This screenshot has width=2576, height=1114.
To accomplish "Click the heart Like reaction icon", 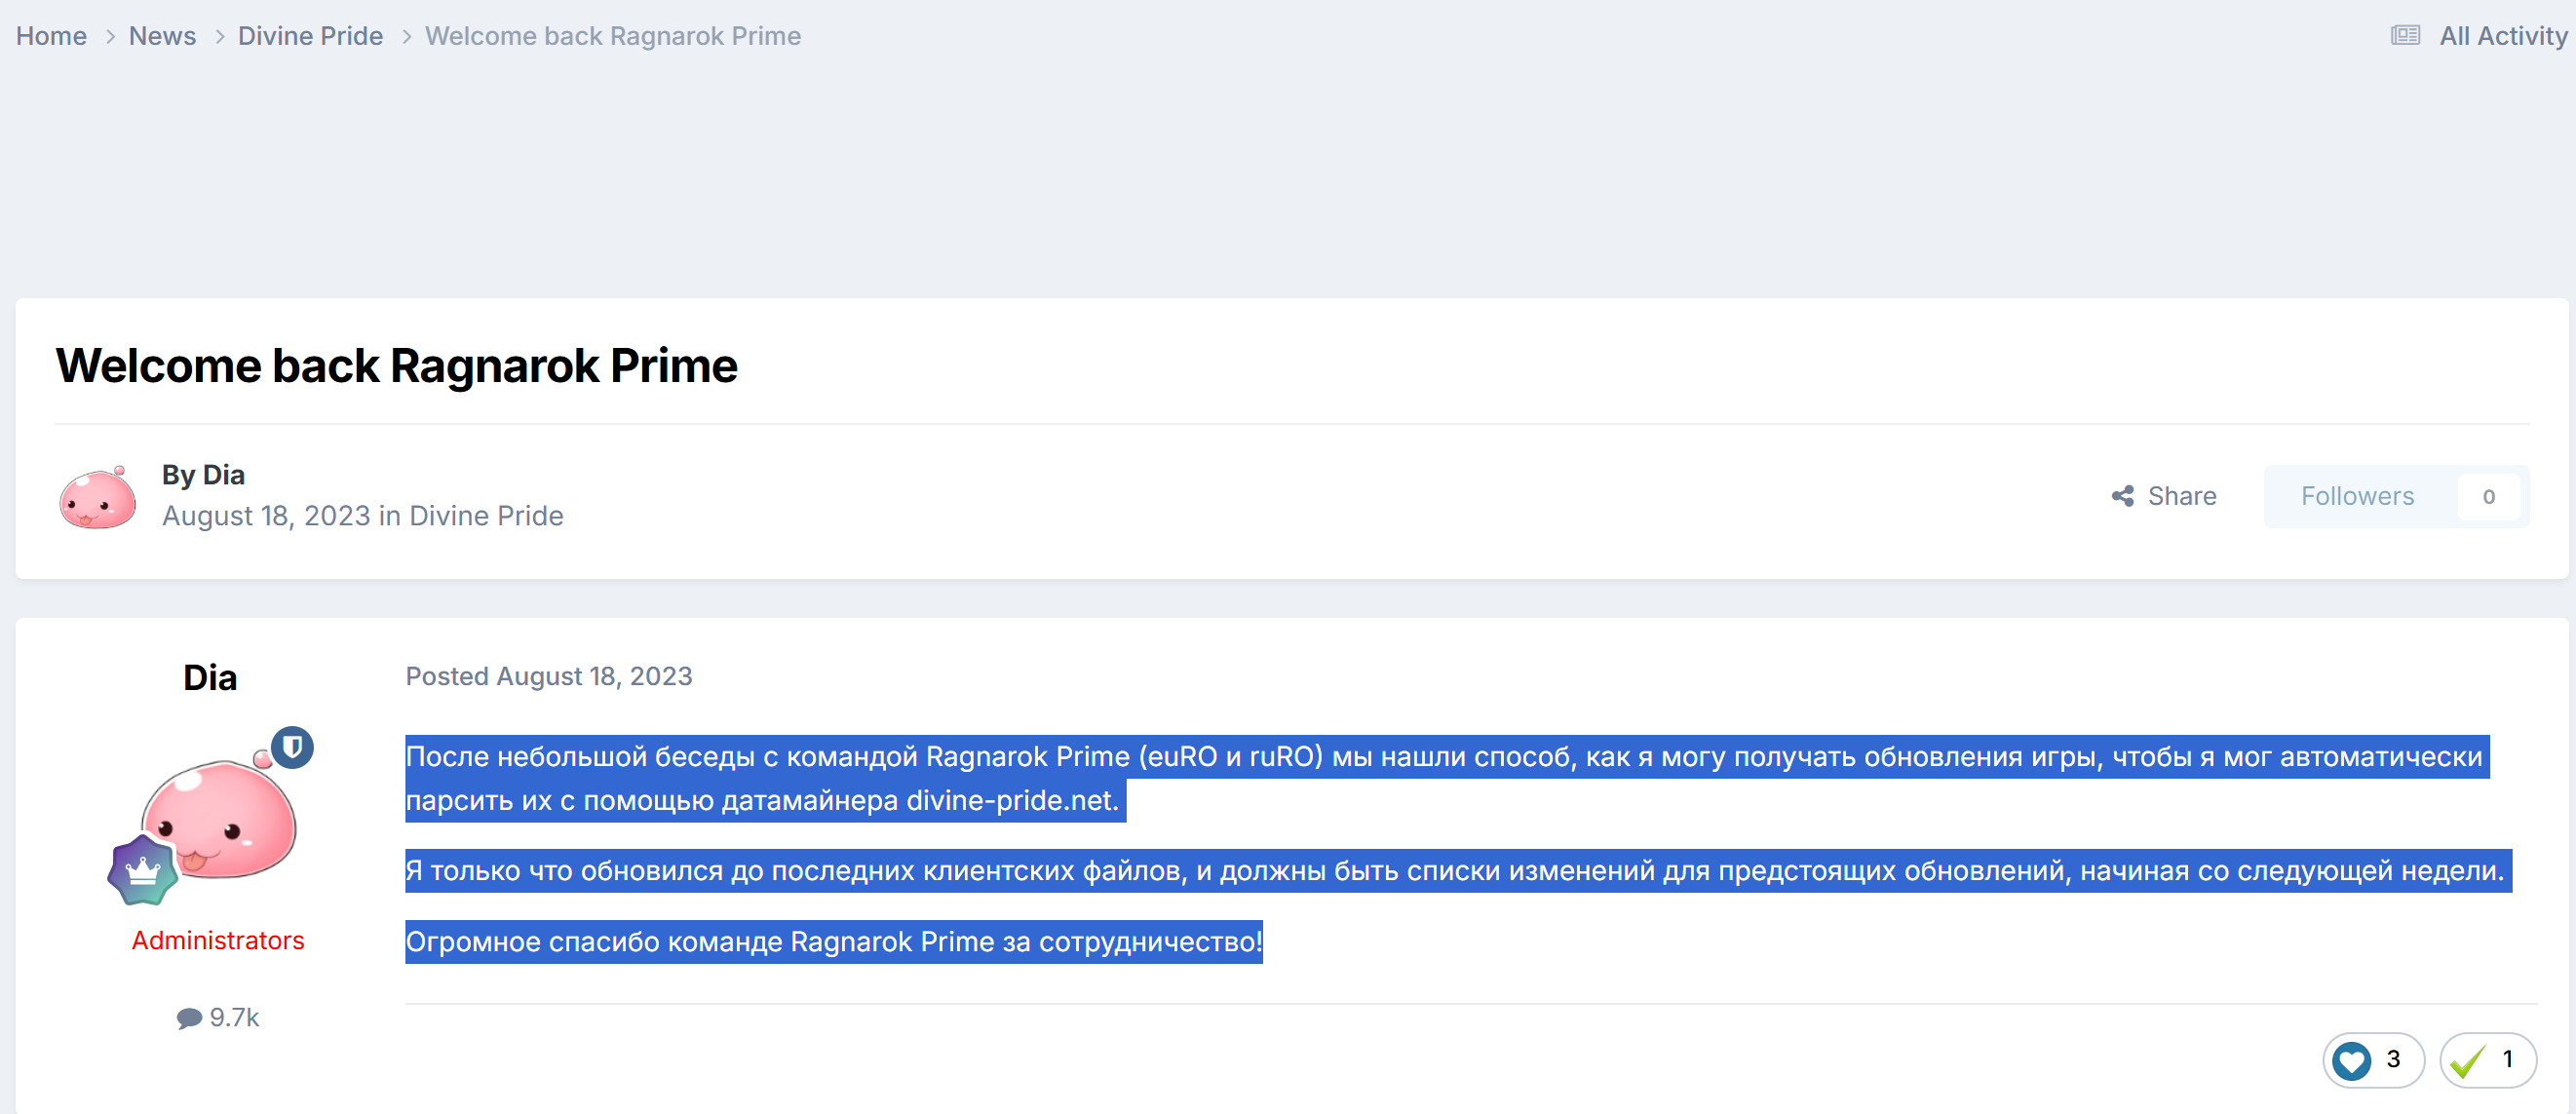I will coord(2351,1060).
